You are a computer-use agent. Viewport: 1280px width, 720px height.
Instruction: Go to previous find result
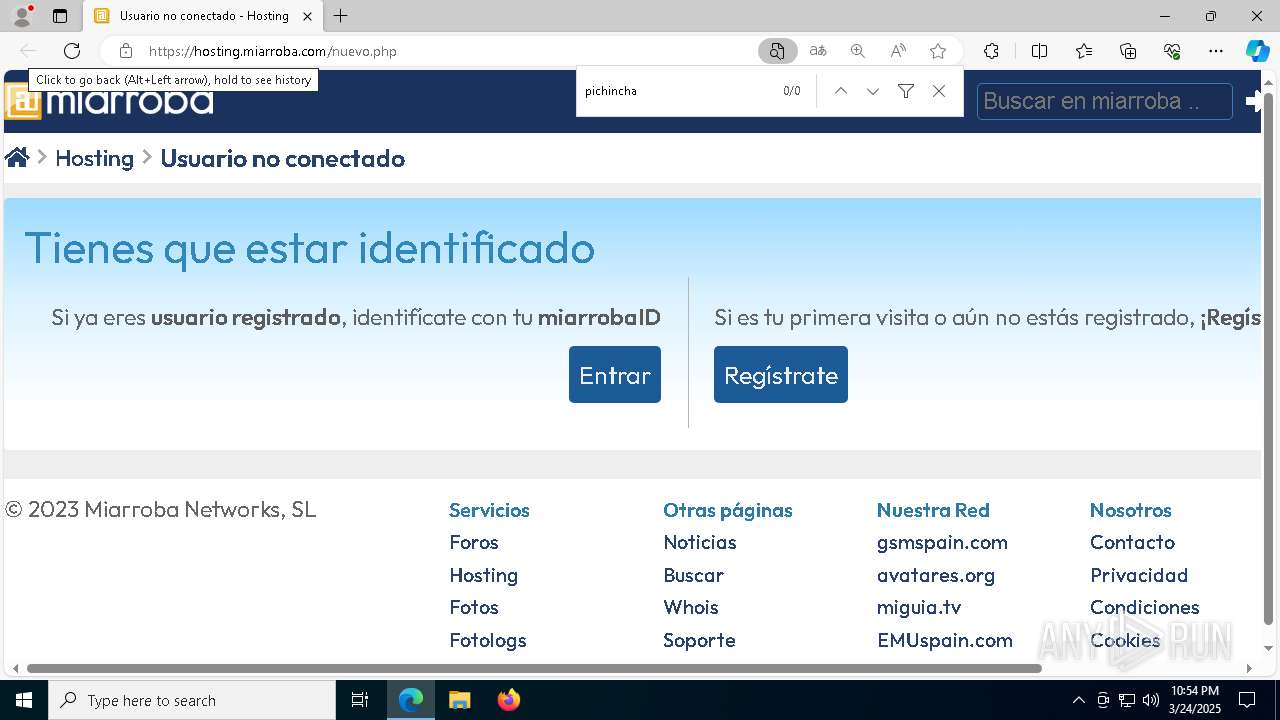pos(841,91)
